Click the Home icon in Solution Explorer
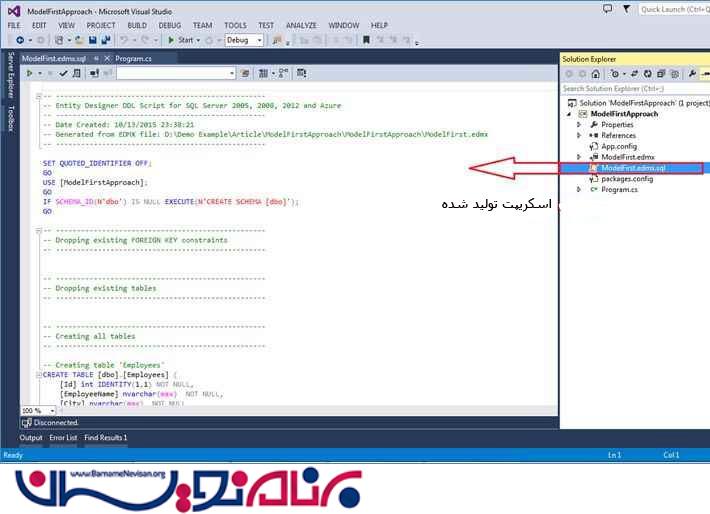This screenshot has width=710, height=514. [x=597, y=74]
